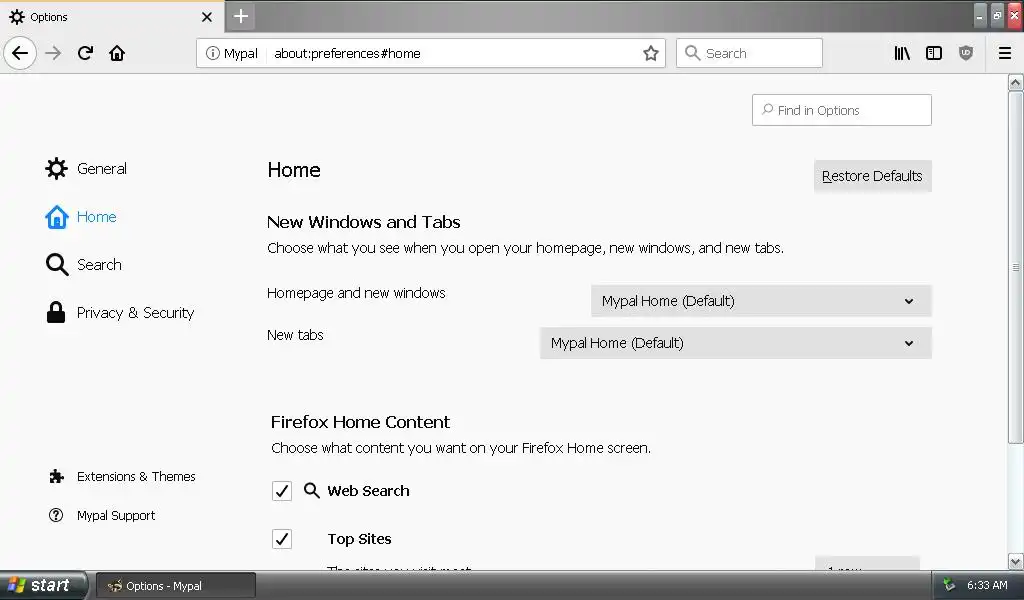Open the Windows start menu
The height and width of the screenshot is (600, 1024).
click(42, 585)
